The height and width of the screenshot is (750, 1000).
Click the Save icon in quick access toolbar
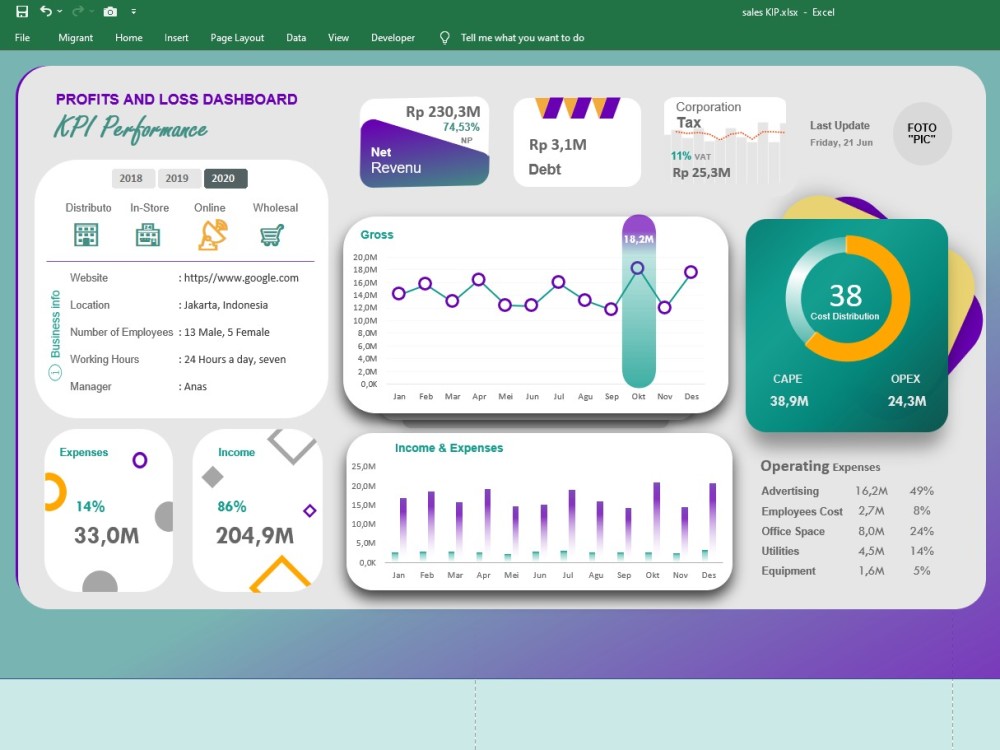click(22, 11)
